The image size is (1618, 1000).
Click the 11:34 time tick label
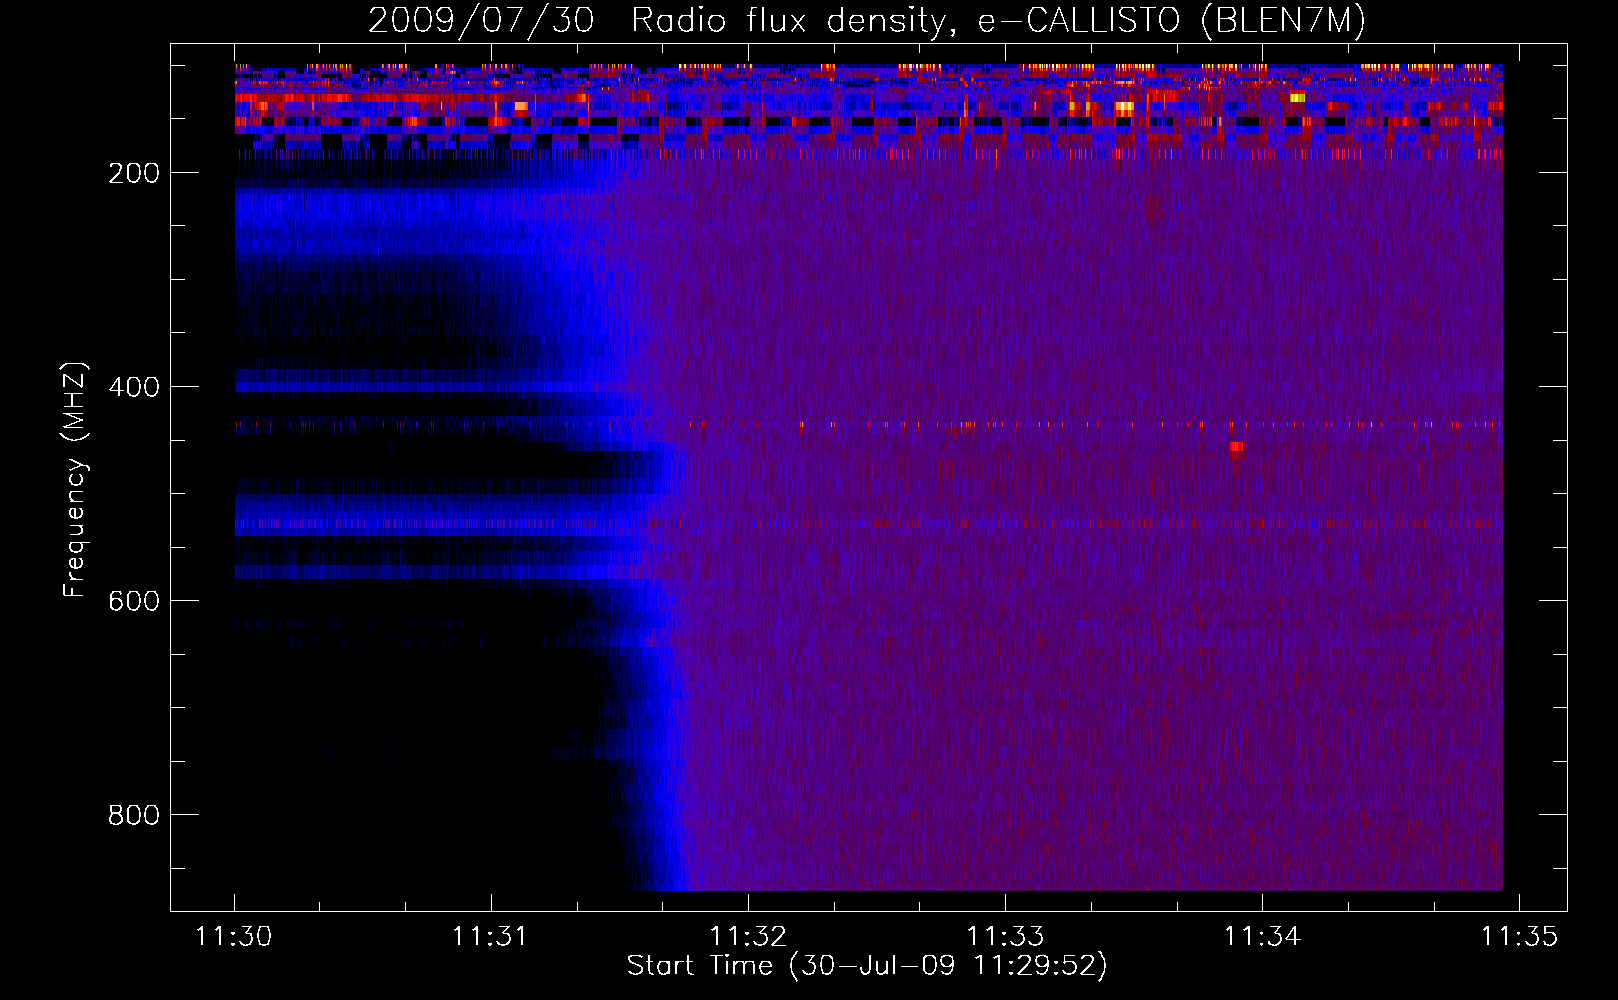tap(1262, 936)
